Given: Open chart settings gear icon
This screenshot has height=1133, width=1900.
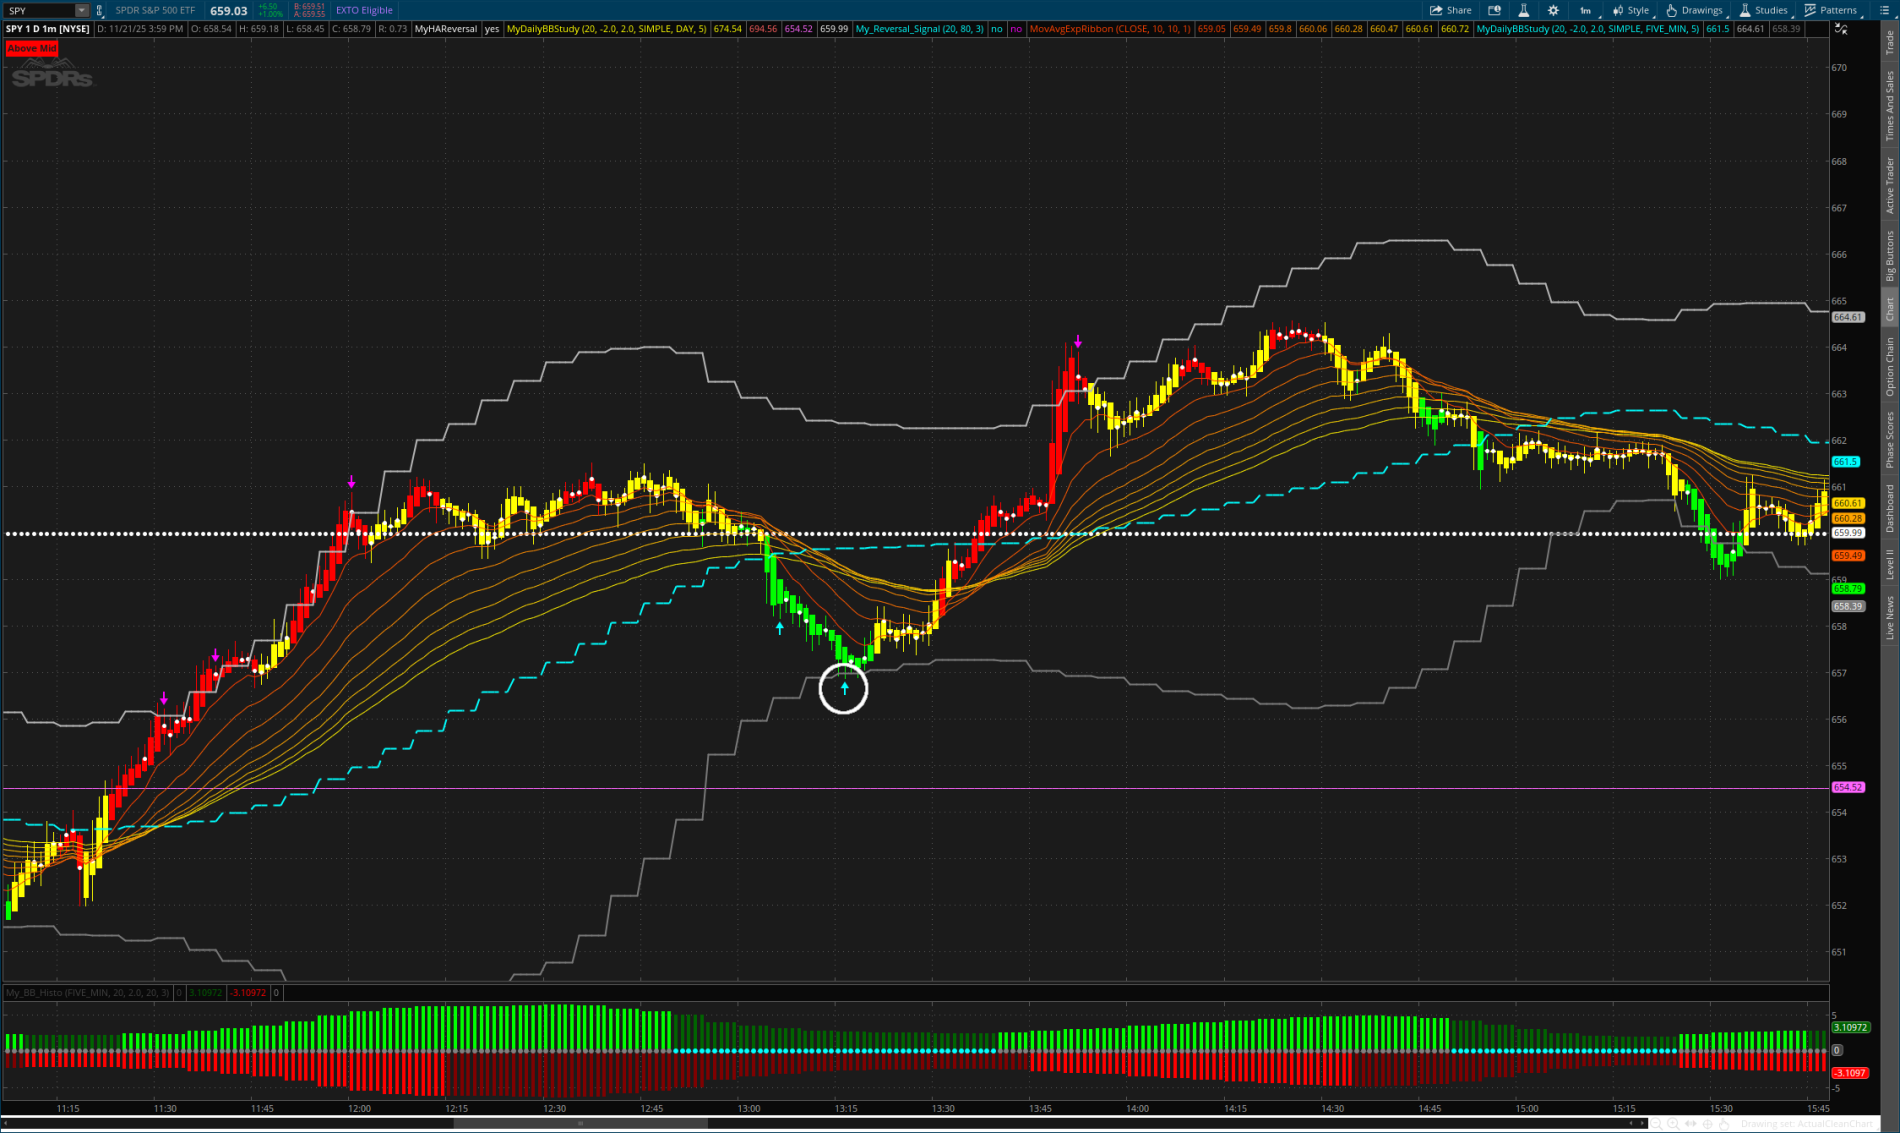Looking at the screenshot, I should pos(1553,10).
